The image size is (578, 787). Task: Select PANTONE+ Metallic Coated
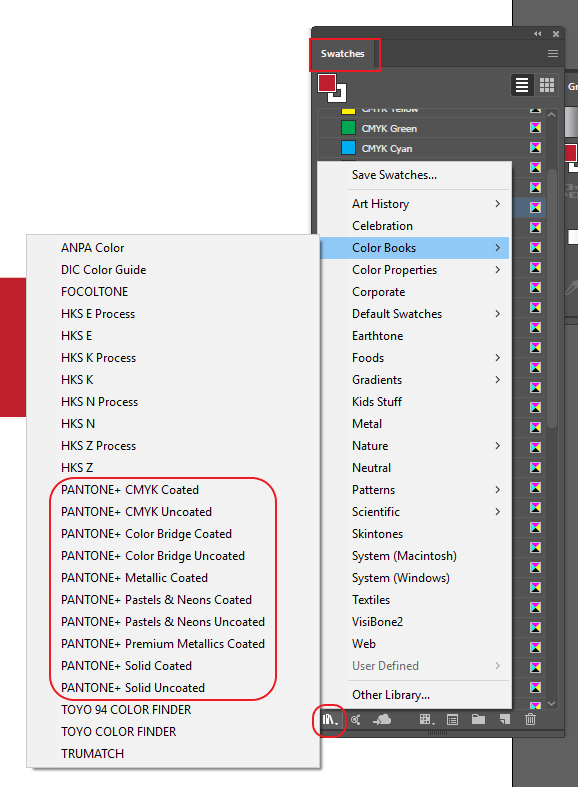pos(173,578)
